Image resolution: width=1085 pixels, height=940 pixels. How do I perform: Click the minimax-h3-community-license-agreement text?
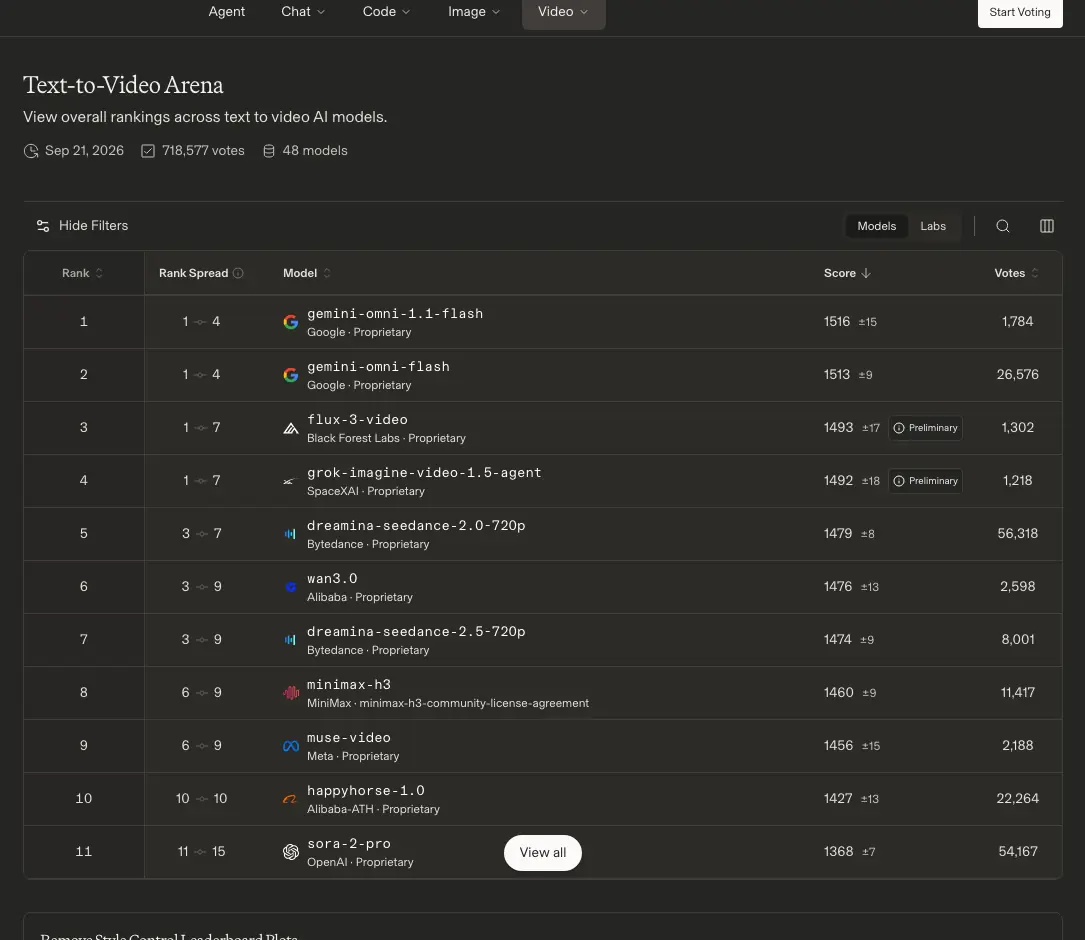point(474,703)
